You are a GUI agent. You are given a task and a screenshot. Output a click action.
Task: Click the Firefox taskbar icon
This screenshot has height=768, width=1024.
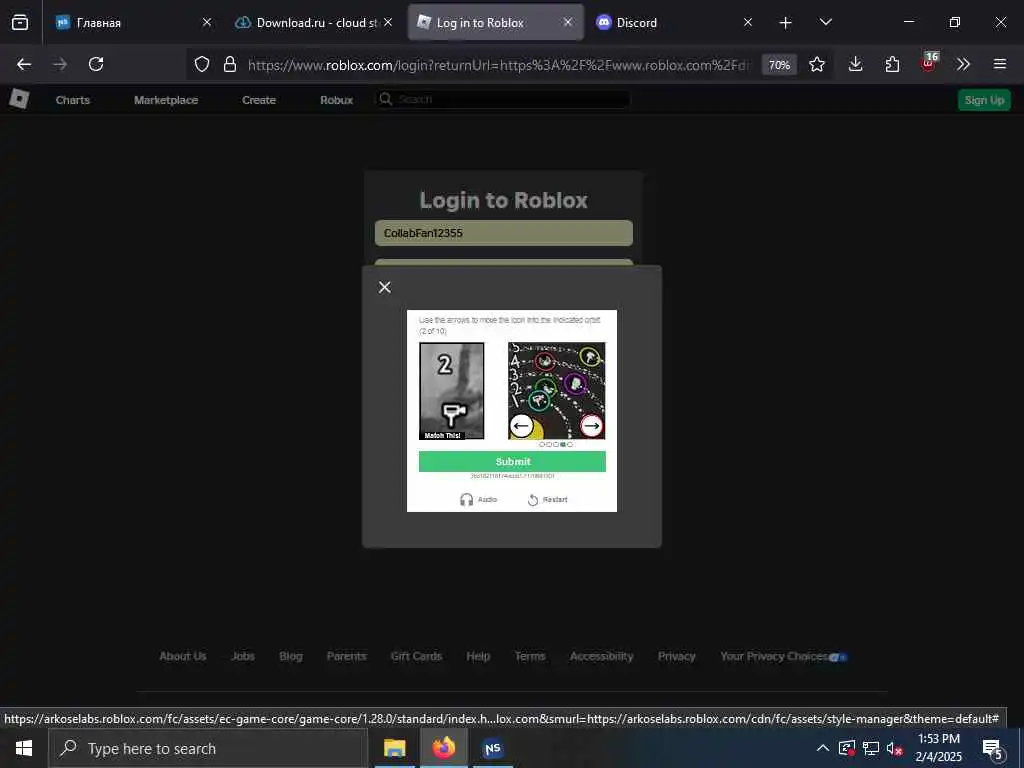coord(443,748)
